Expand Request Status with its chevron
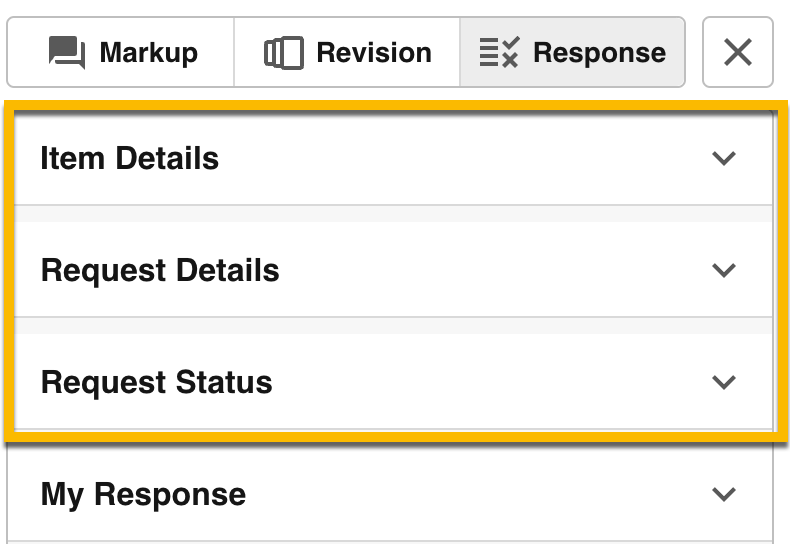790x544 pixels. pos(723,382)
